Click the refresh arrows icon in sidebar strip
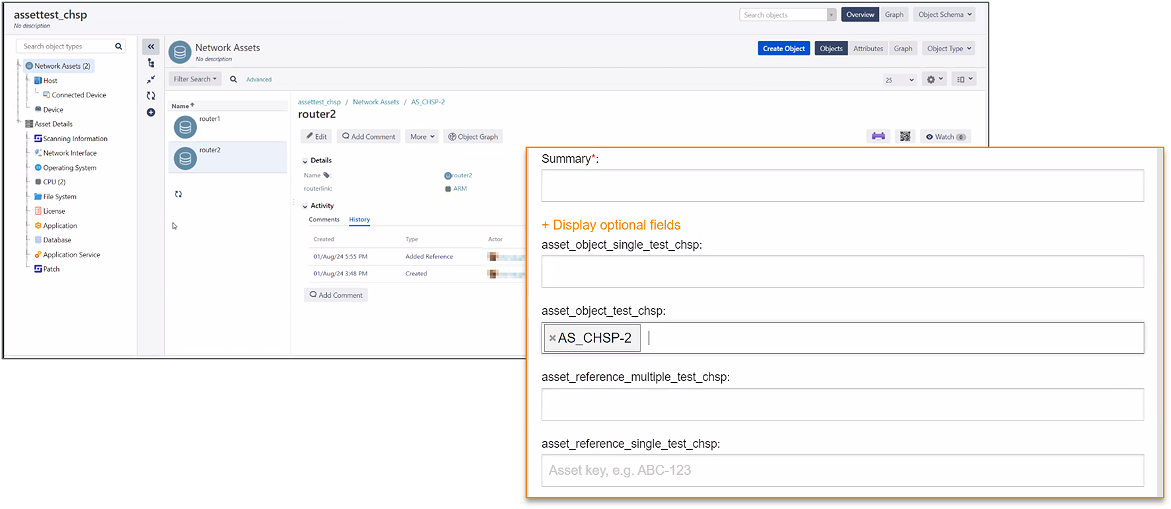Screen dimensions: 1171x509 point(151,96)
